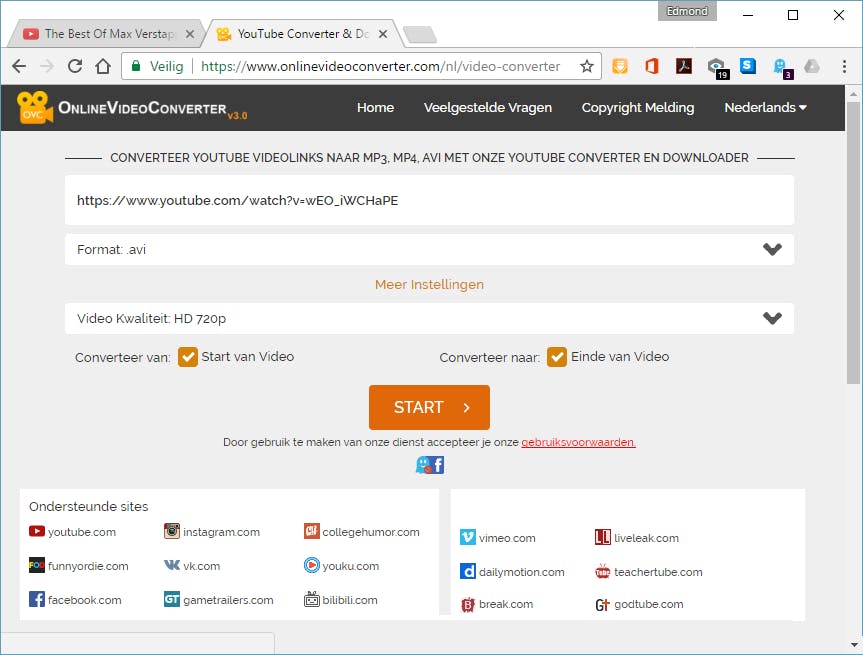Click the GodTube Gt icon
The image size is (863, 655).
click(603, 605)
